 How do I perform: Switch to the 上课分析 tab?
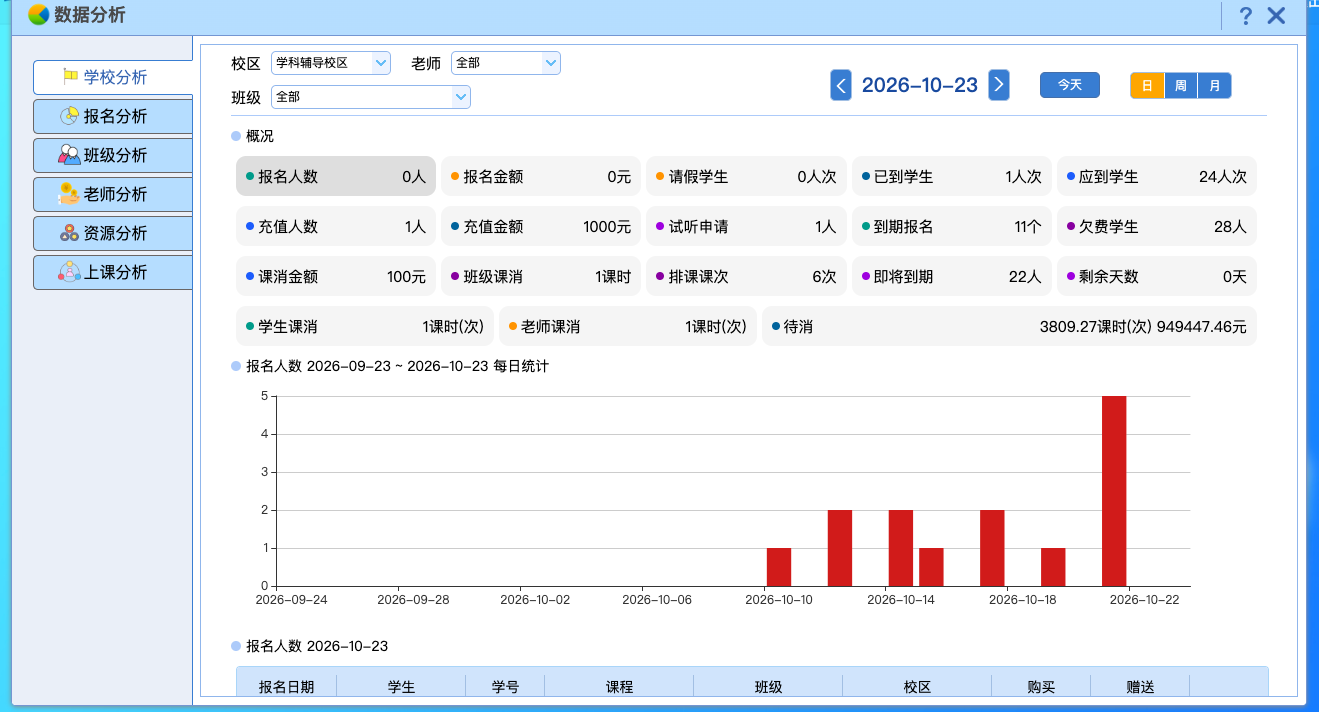[113, 272]
